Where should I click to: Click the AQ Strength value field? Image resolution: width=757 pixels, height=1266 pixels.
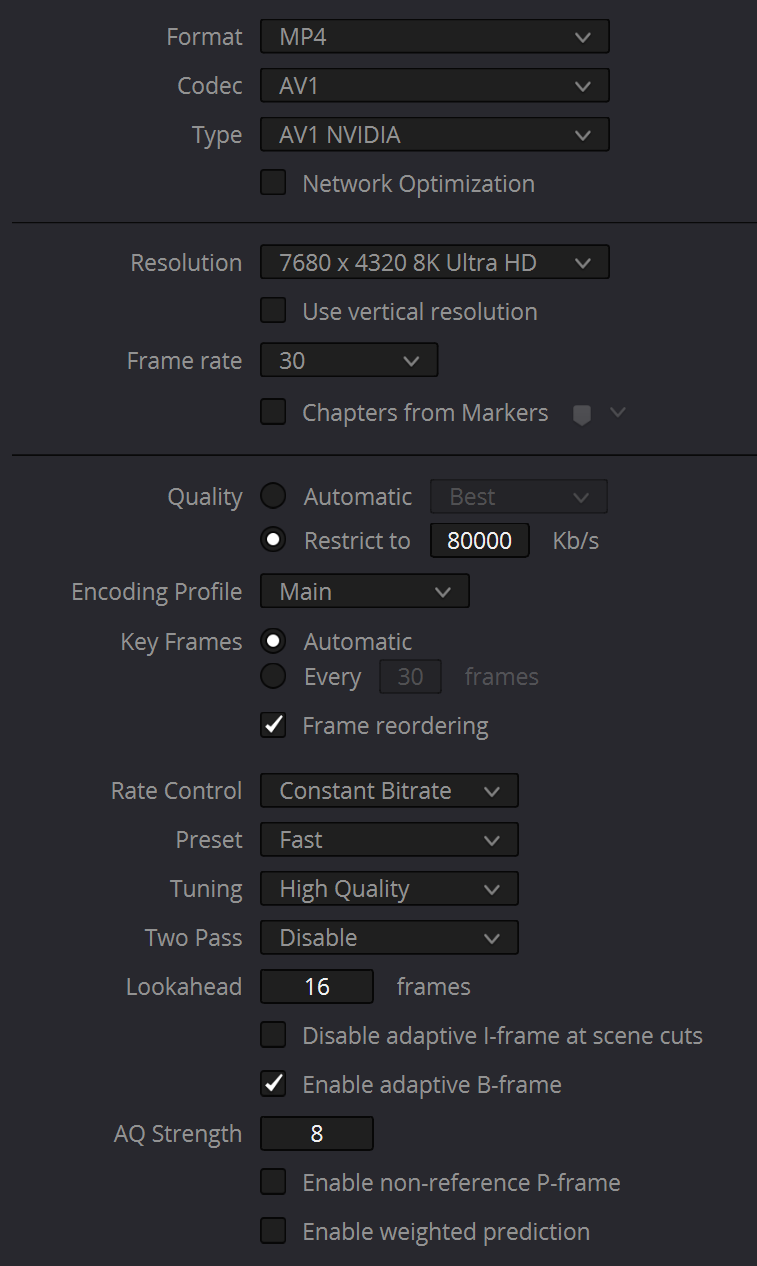tap(316, 1134)
